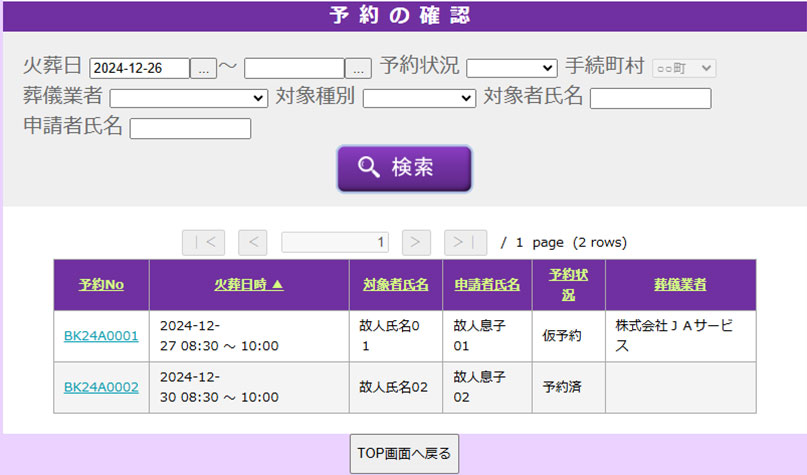Open reservation BK24A0002

tap(101, 387)
